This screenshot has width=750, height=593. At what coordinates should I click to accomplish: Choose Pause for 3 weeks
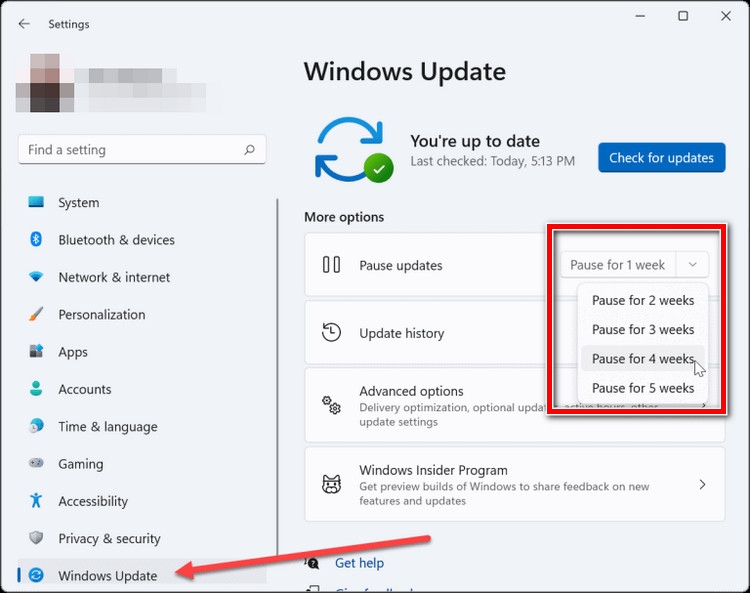pos(643,329)
